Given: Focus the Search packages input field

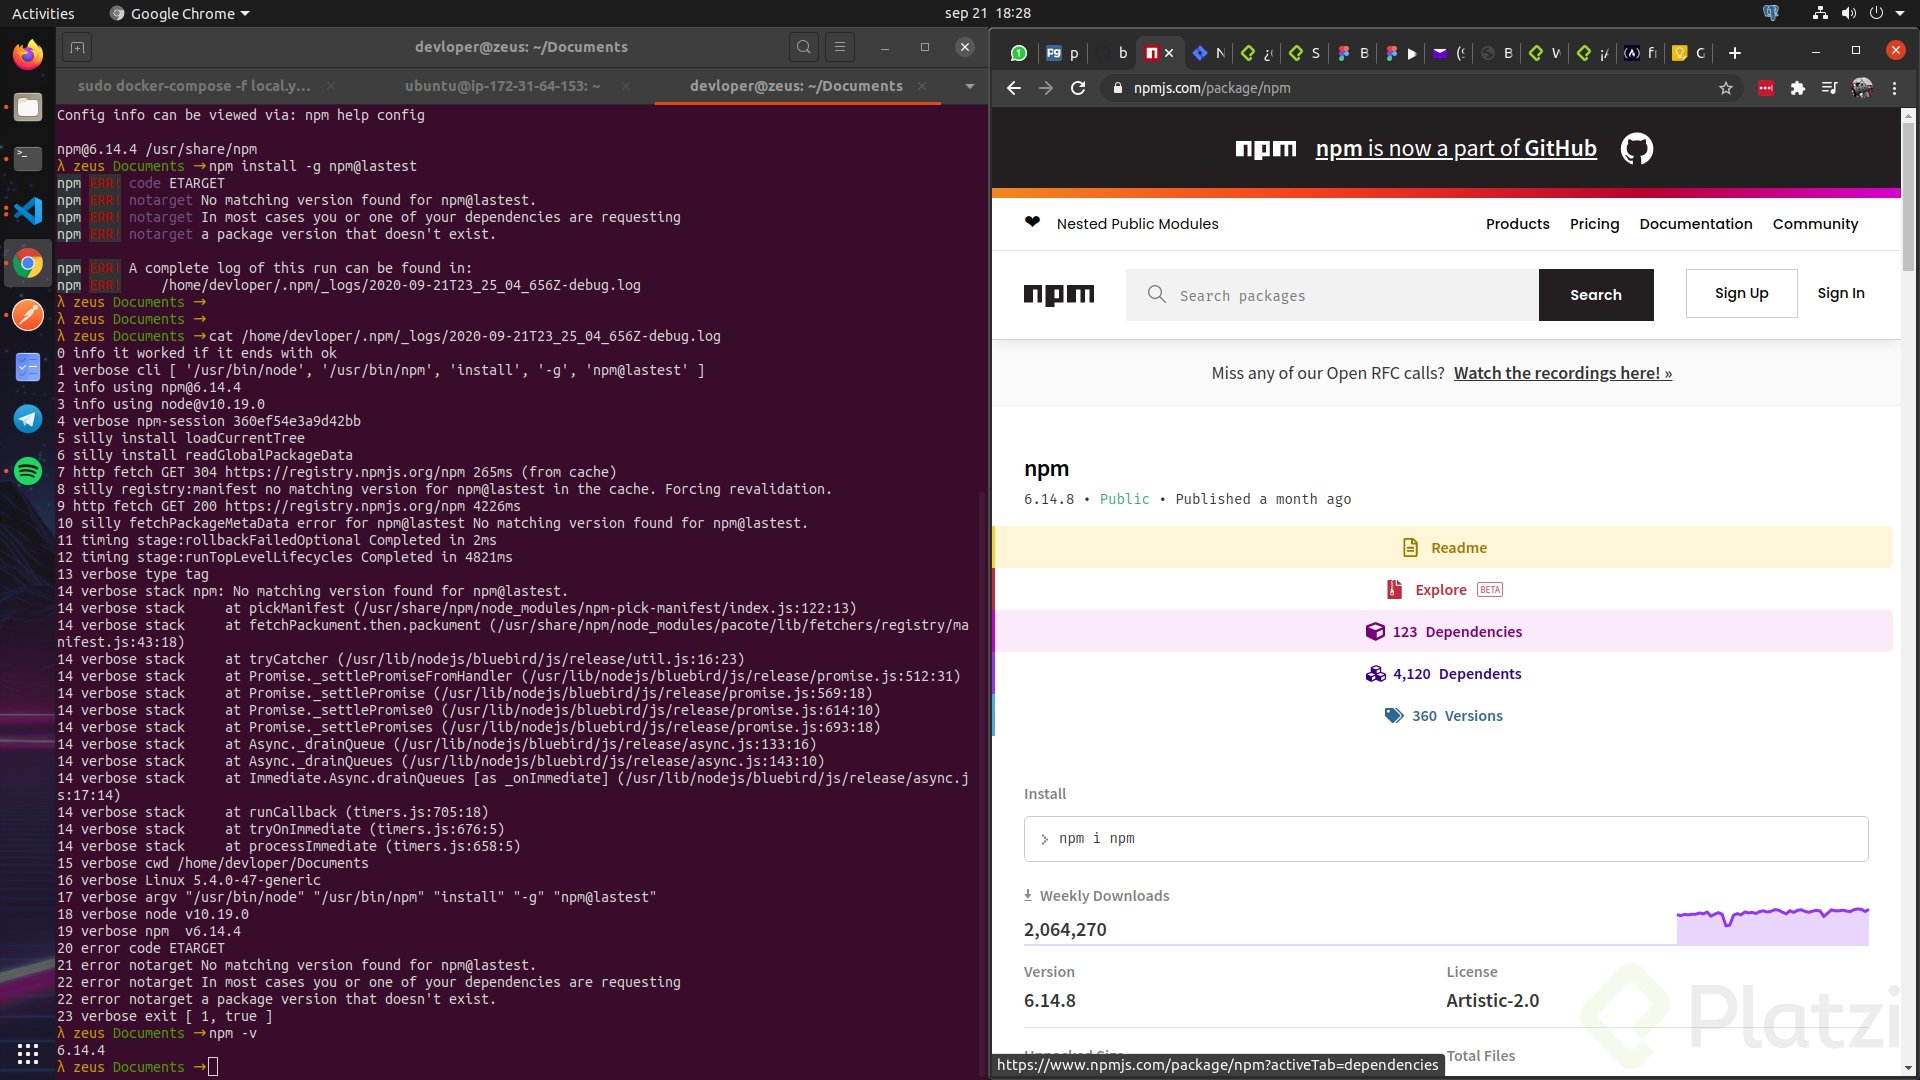Looking at the screenshot, I should coord(1332,295).
